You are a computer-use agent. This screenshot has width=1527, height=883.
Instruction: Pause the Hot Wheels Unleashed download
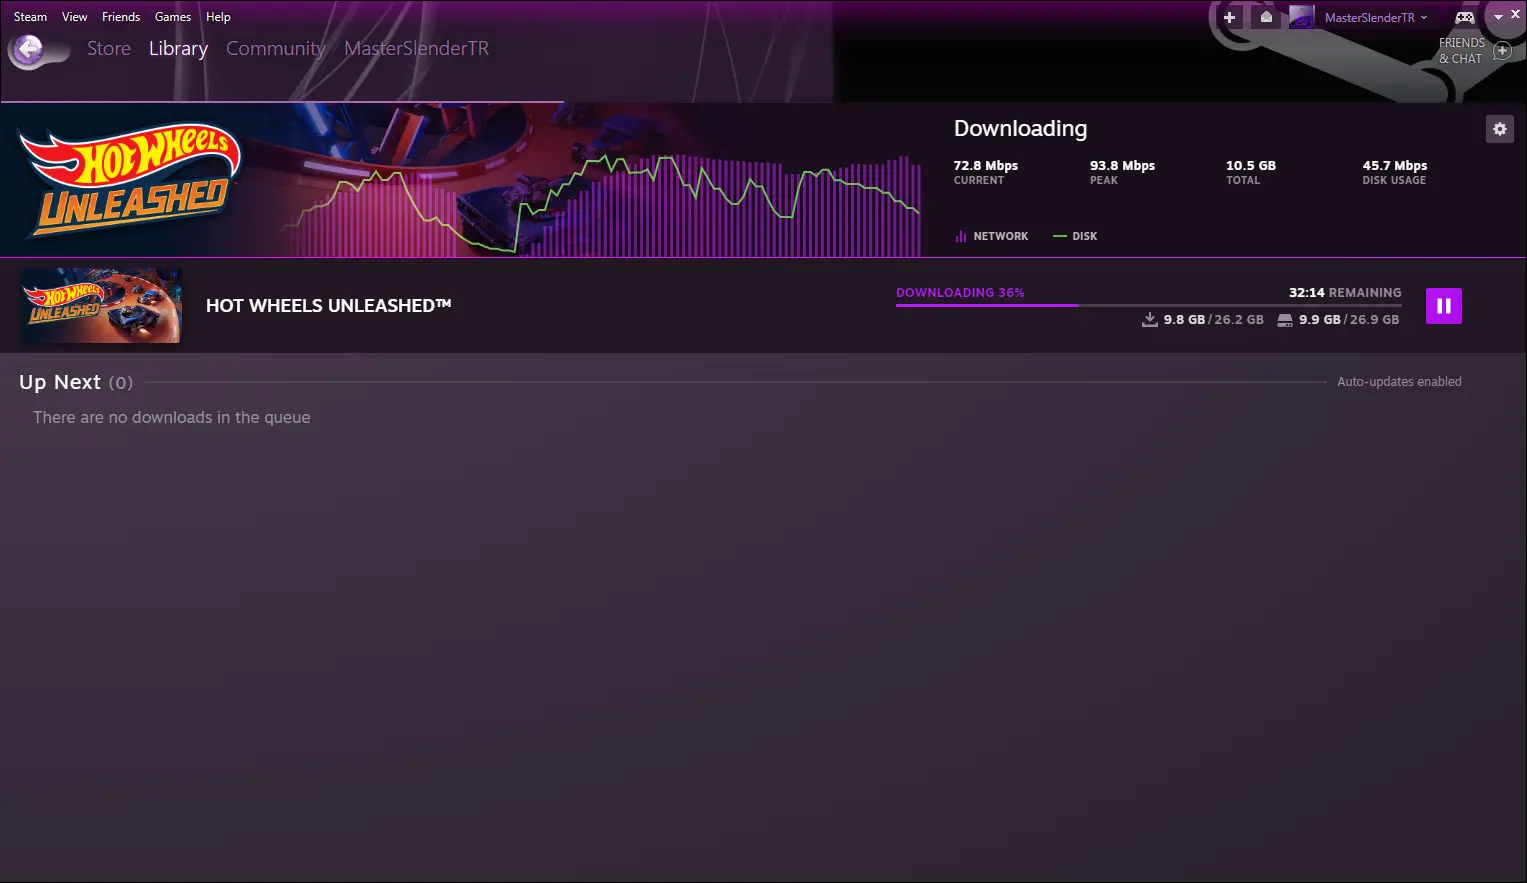coord(1444,306)
